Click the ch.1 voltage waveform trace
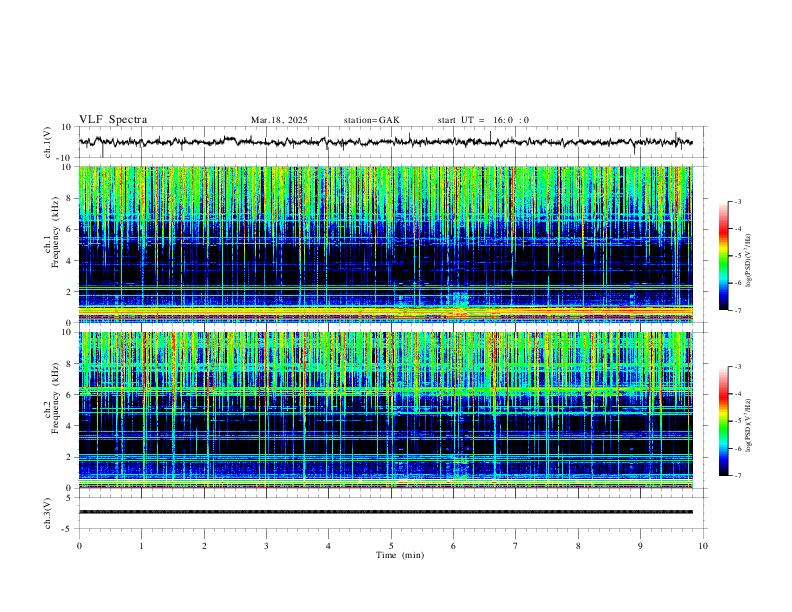The width and height of the screenshot is (792, 612). 385,142
